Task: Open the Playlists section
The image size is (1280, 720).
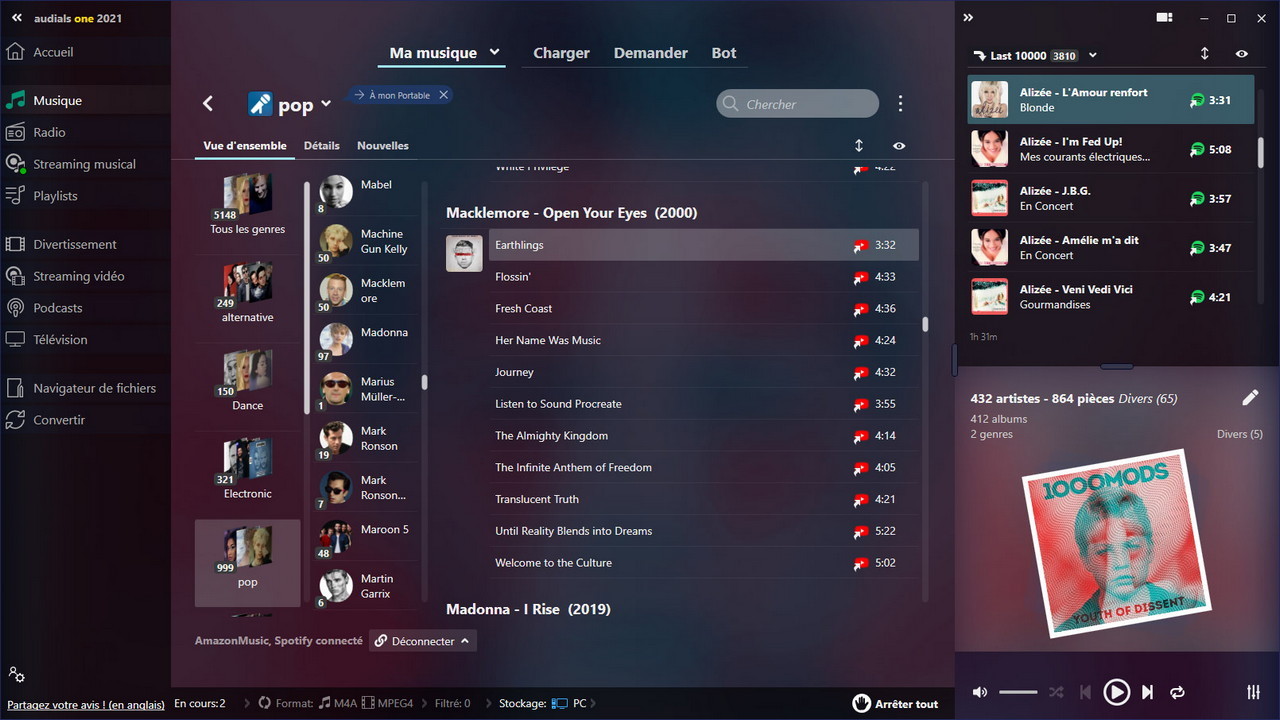Action: click(x=55, y=196)
